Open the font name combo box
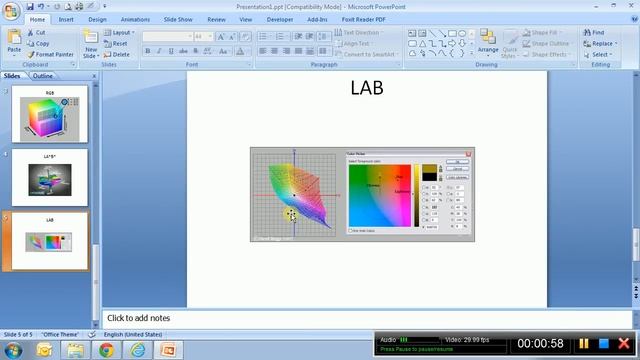This screenshot has width=640, height=360. [x=168, y=37]
